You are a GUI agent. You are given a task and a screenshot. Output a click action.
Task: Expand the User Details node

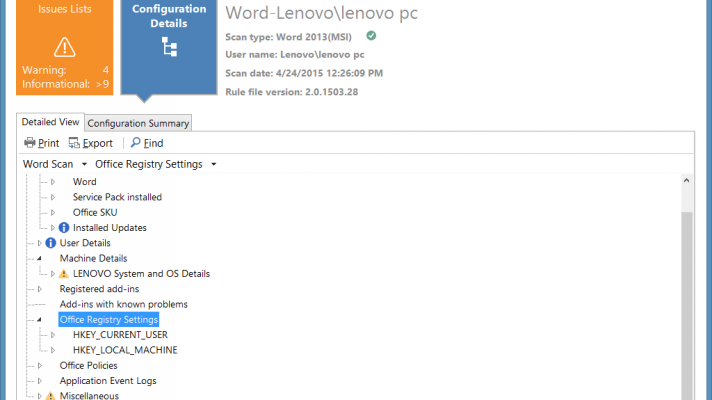point(40,243)
